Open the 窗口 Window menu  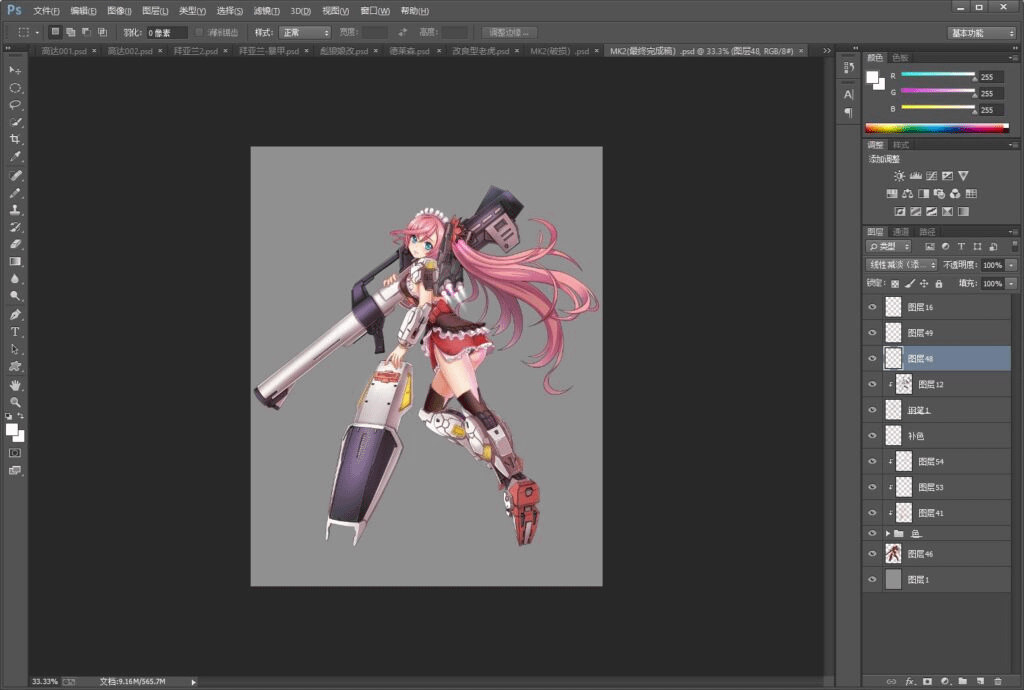(375, 11)
